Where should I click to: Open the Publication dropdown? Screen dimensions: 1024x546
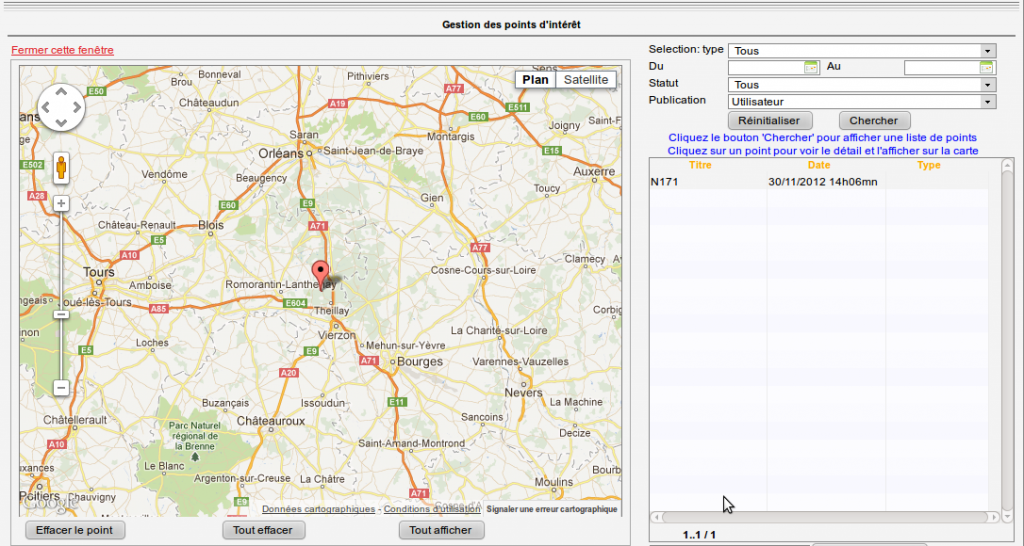(862, 102)
